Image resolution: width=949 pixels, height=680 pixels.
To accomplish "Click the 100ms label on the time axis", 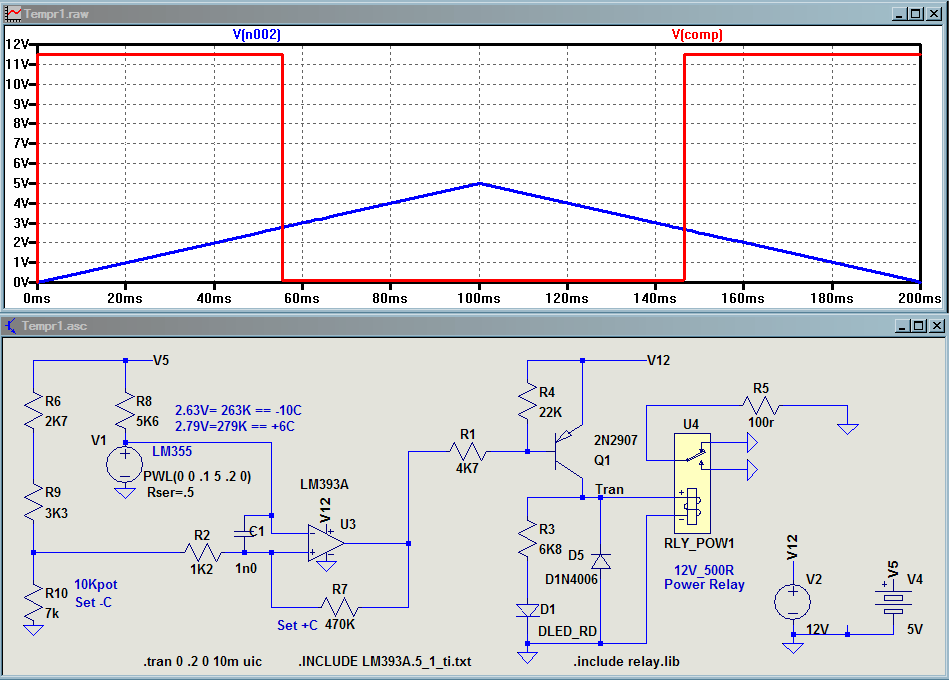I will (479, 298).
